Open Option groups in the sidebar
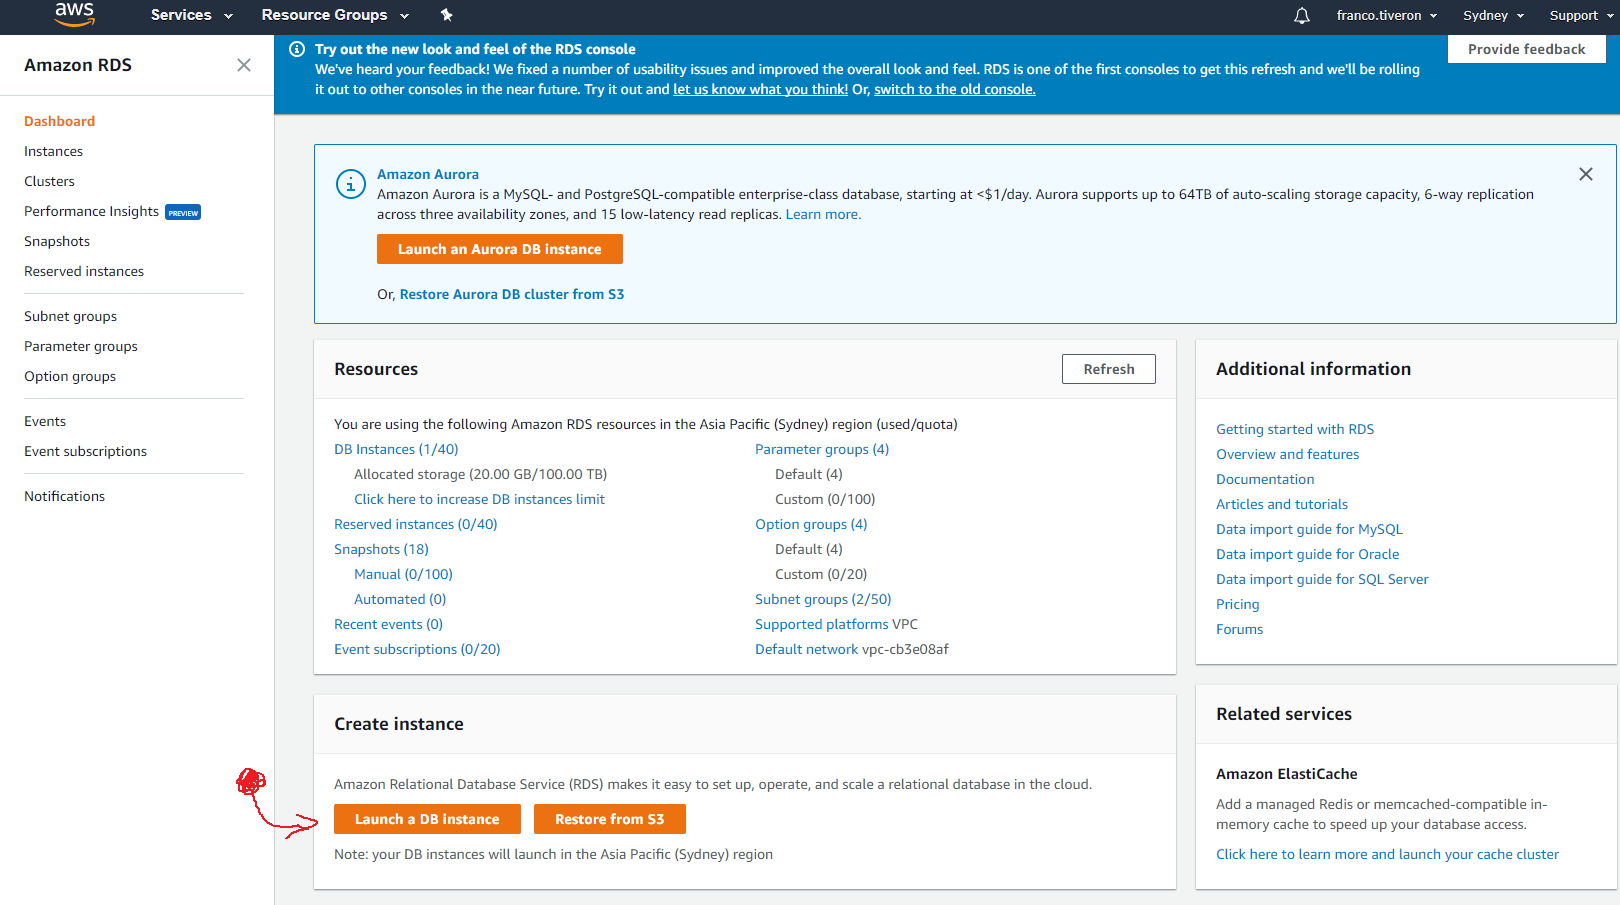1620x905 pixels. 70,376
